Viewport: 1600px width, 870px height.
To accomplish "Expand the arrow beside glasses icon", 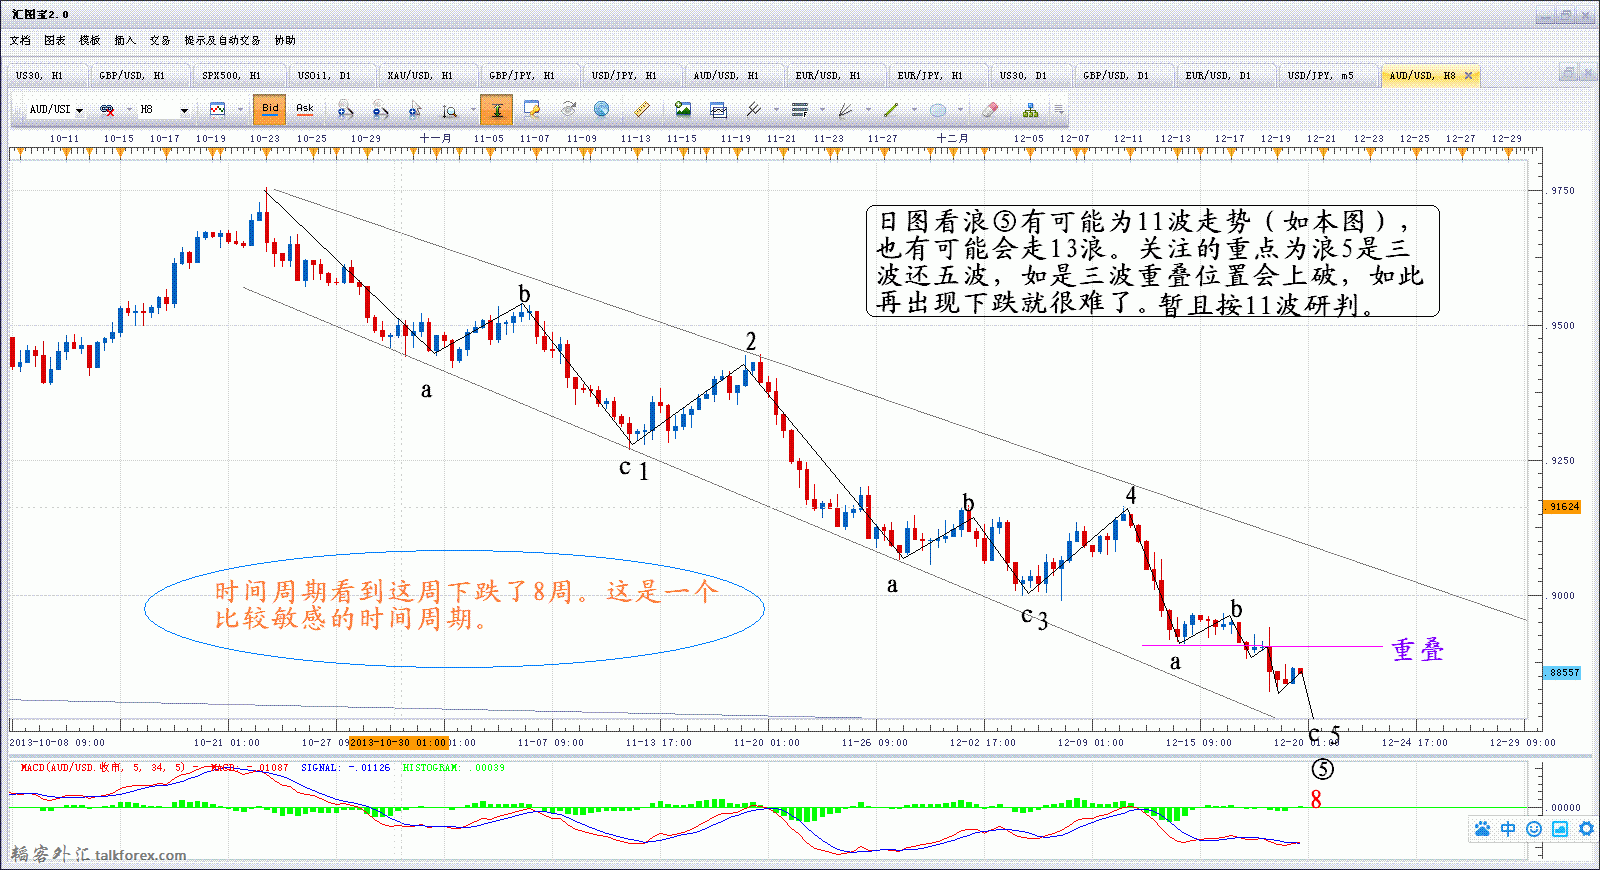I will pyautogui.click(x=129, y=109).
